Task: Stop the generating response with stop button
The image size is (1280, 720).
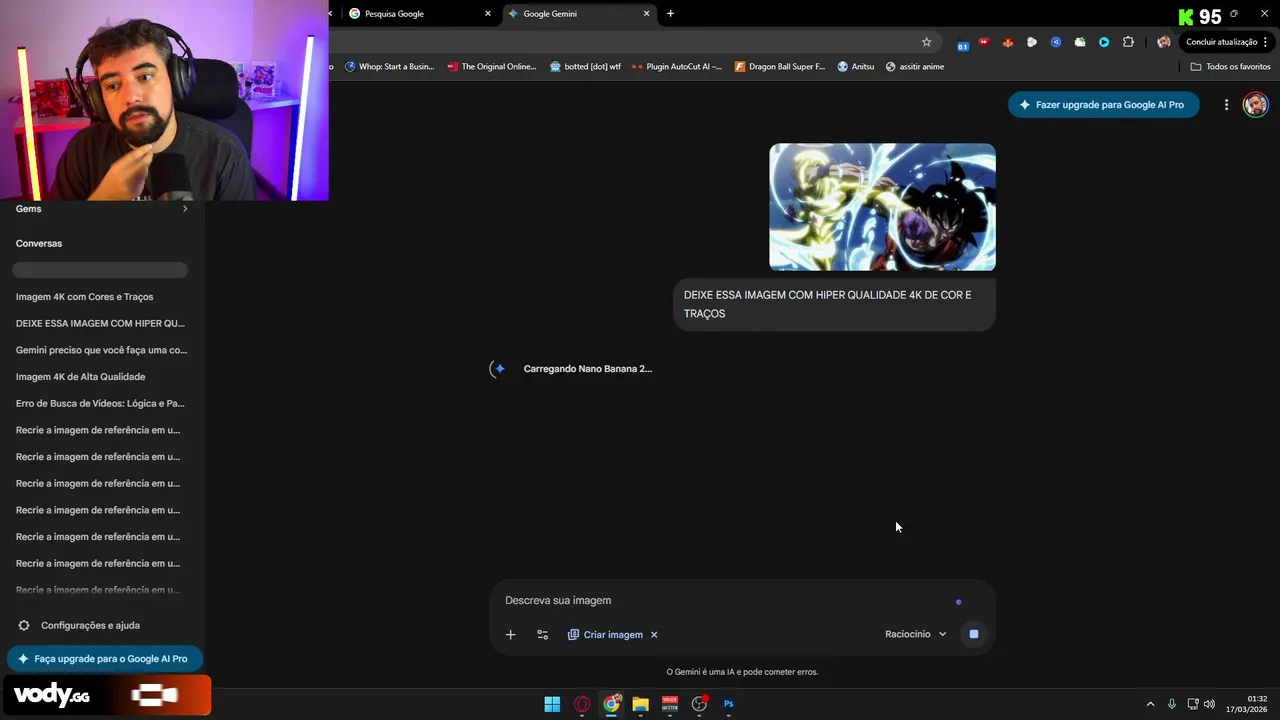Action: point(973,634)
